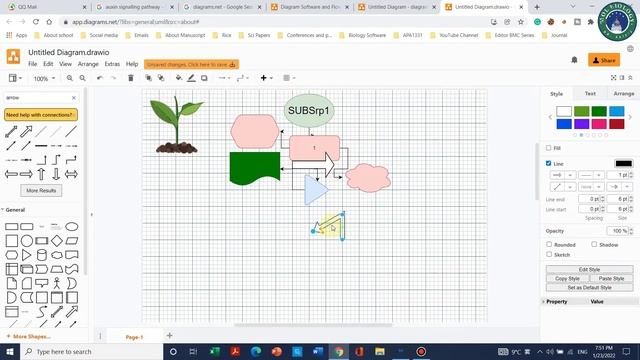Viewport: 640px width, 360px height.
Task: Open the Arrange menu
Action: (x=88, y=64)
